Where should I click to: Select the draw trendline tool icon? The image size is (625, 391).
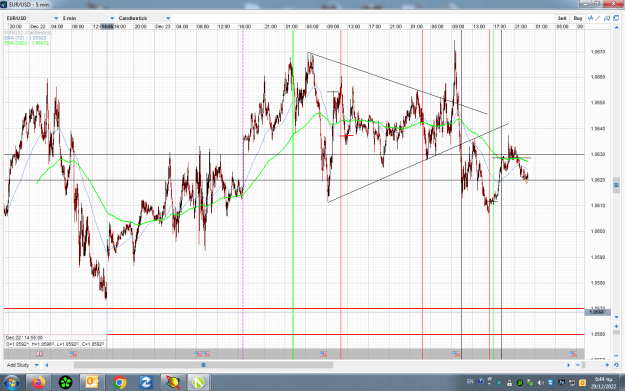[x=598, y=18]
